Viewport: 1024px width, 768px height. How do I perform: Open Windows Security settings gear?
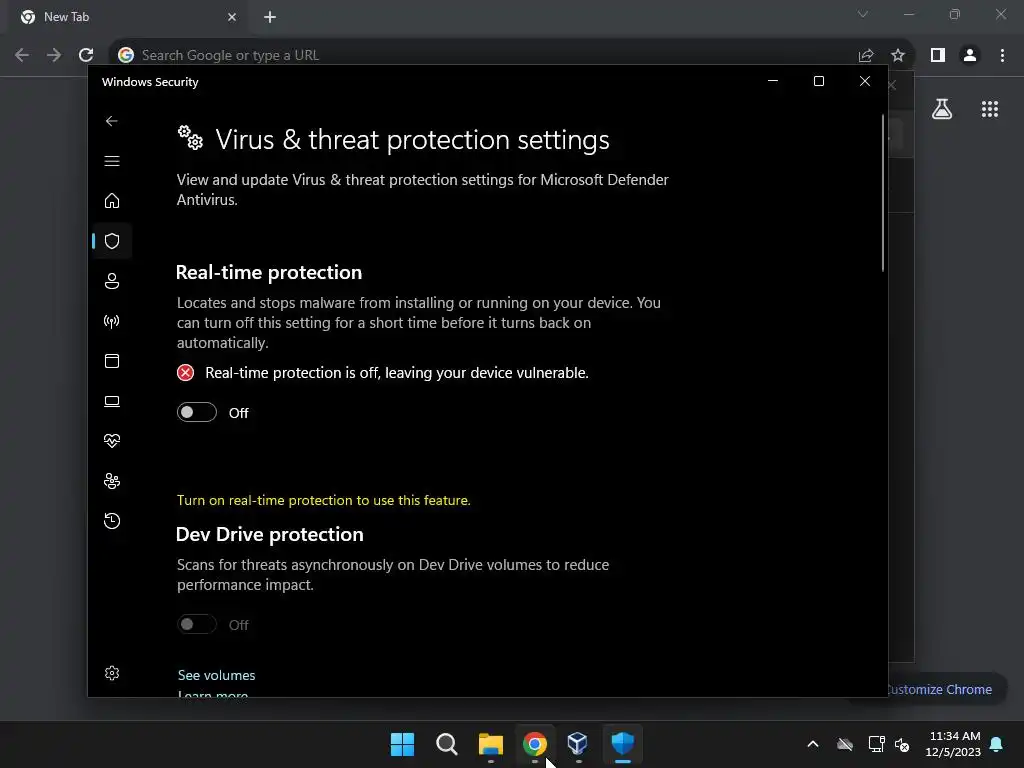112,673
